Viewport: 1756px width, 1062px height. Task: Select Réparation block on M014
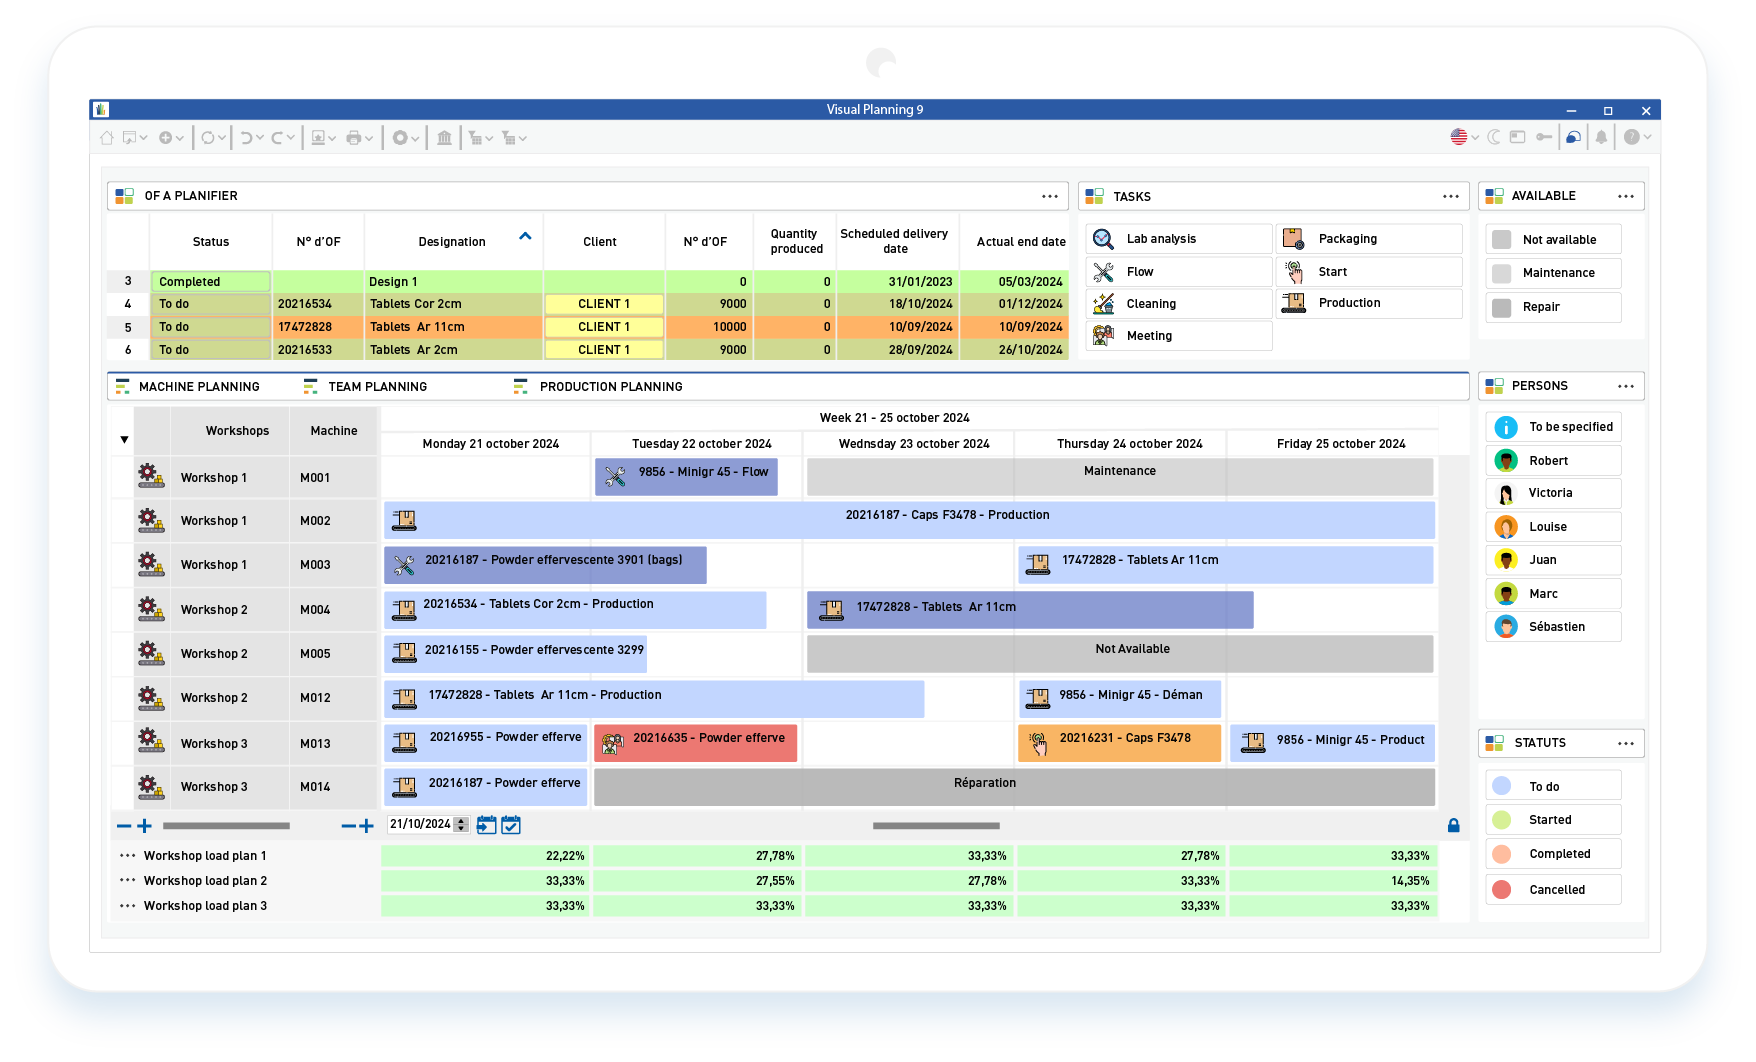1015,787
